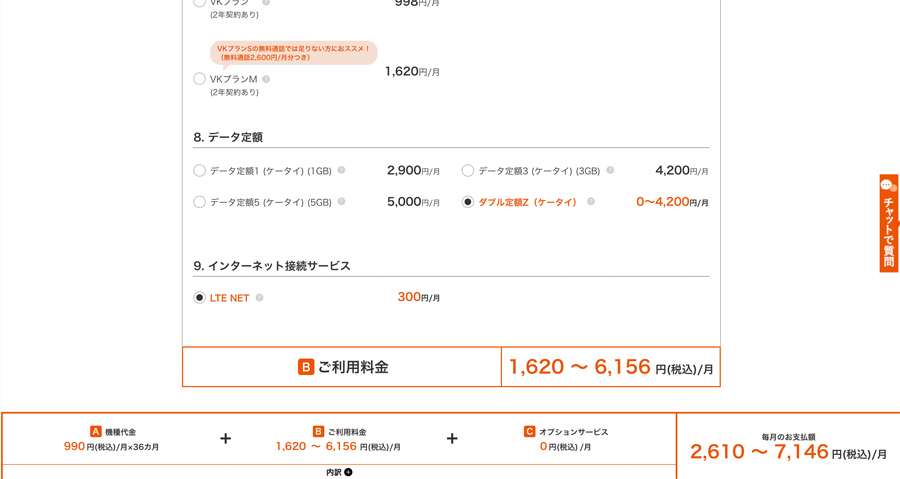Click the 1,620 〜 6,156 円(税込)/月 total
Viewport: 900px width, 479px height.
coord(611,367)
